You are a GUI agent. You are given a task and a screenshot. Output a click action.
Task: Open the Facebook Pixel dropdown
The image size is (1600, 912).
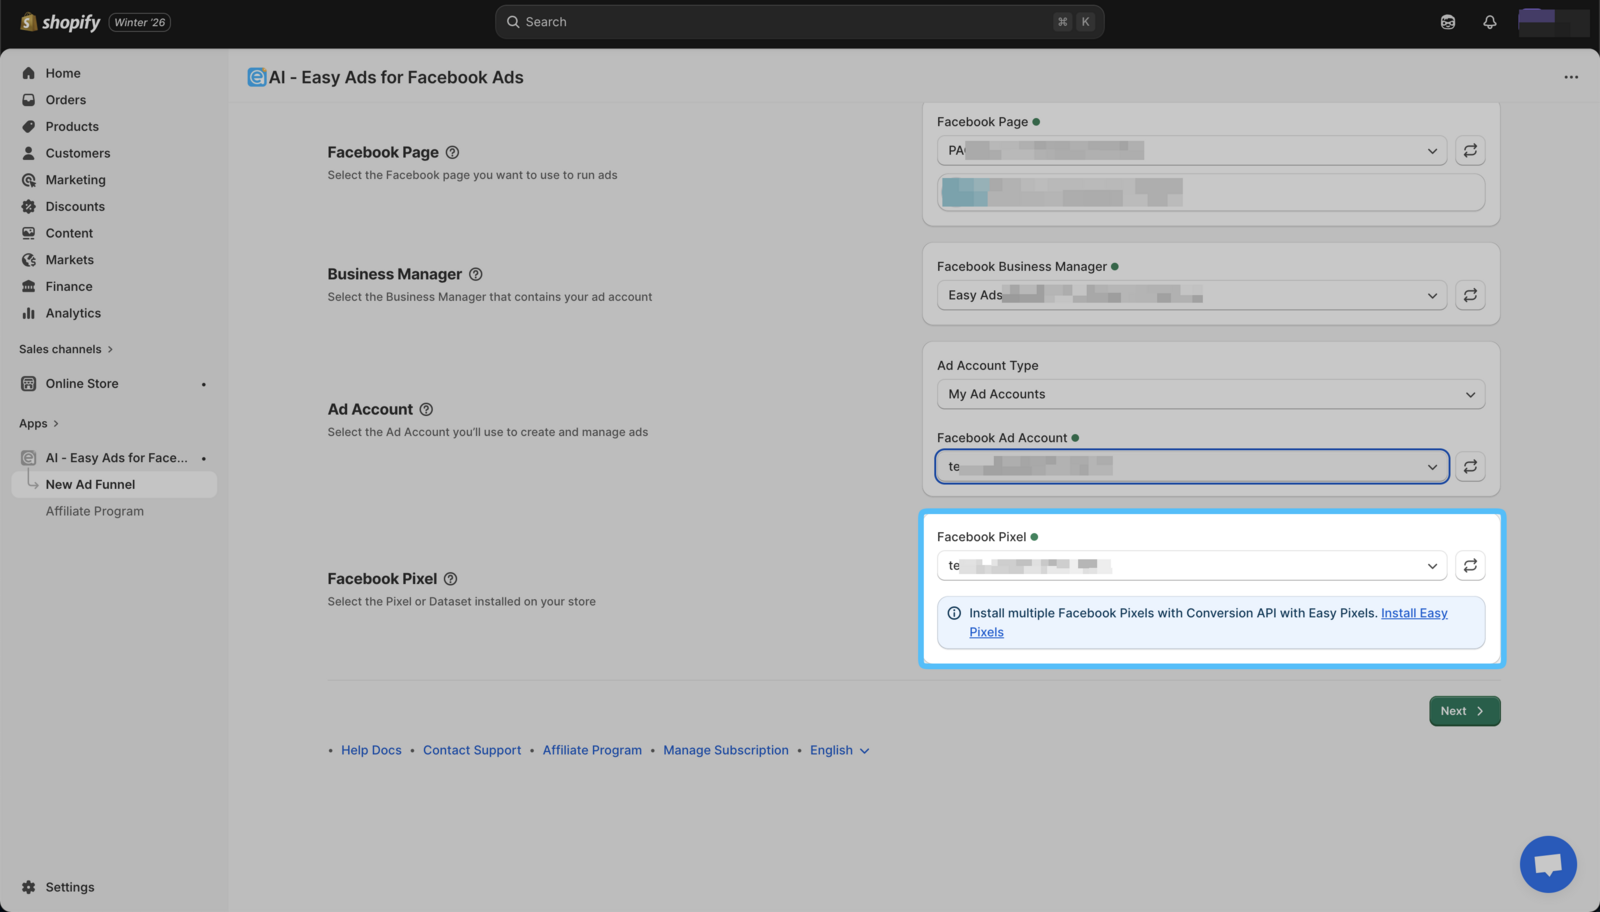pyautogui.click(x=1190, y=566)
